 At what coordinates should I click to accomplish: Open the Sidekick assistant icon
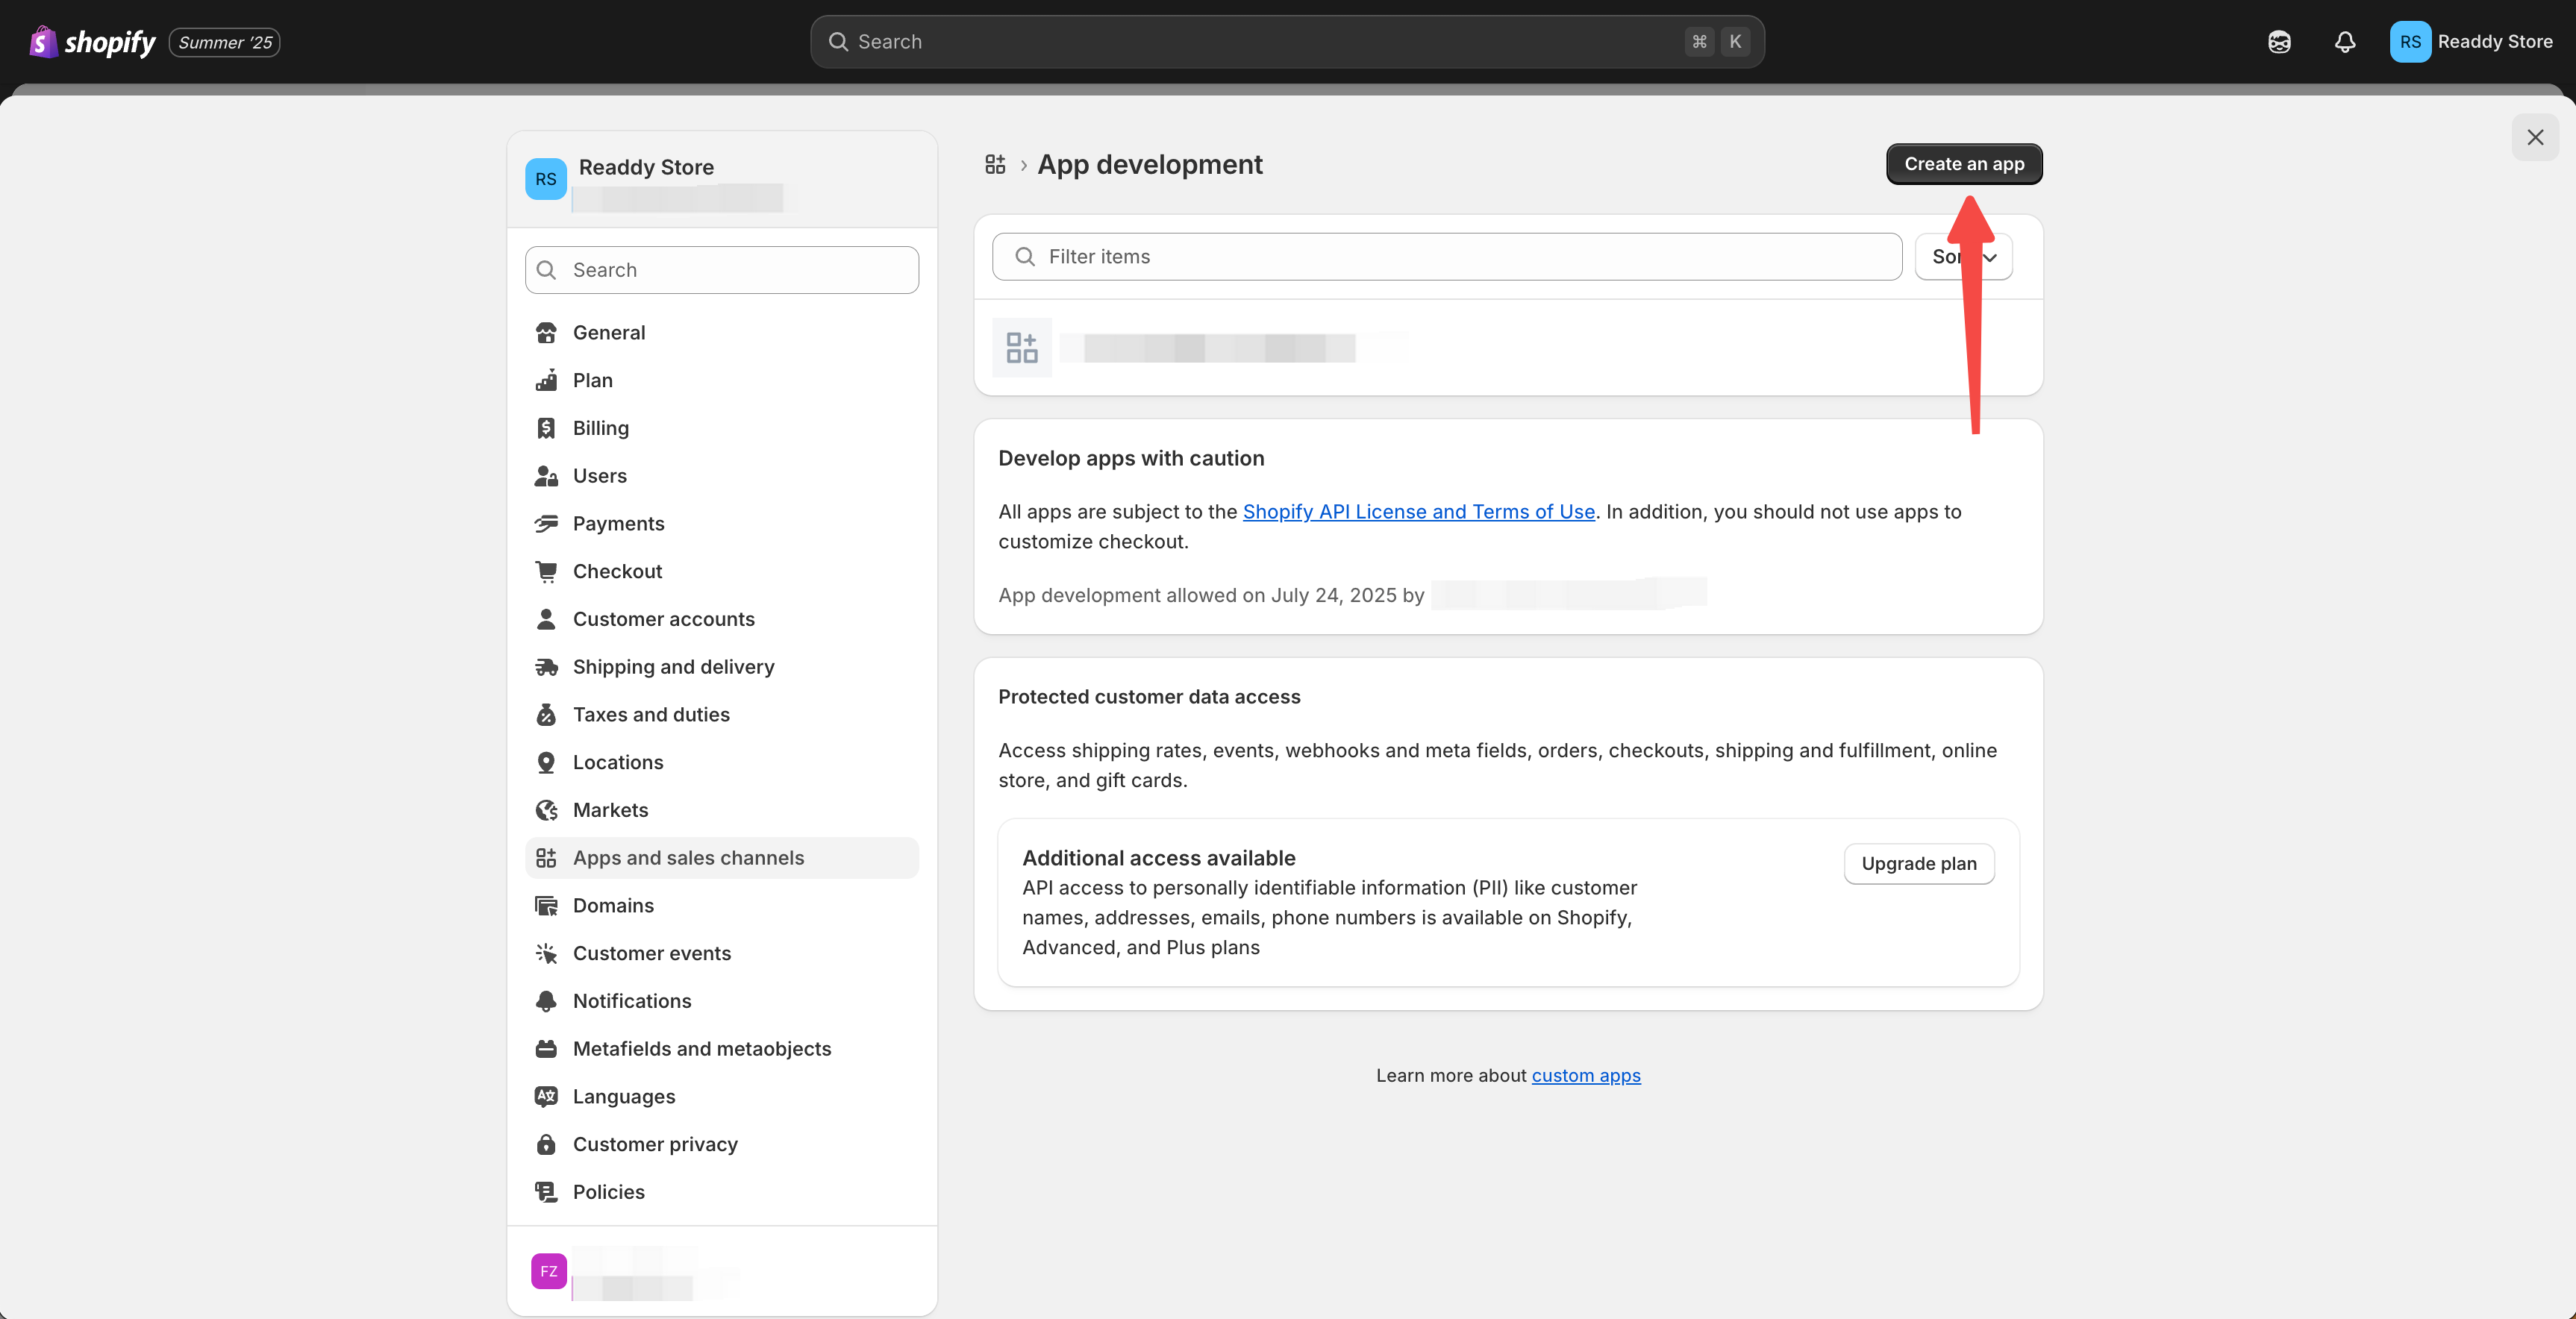pyautogui.click(x=2279, y=42)
